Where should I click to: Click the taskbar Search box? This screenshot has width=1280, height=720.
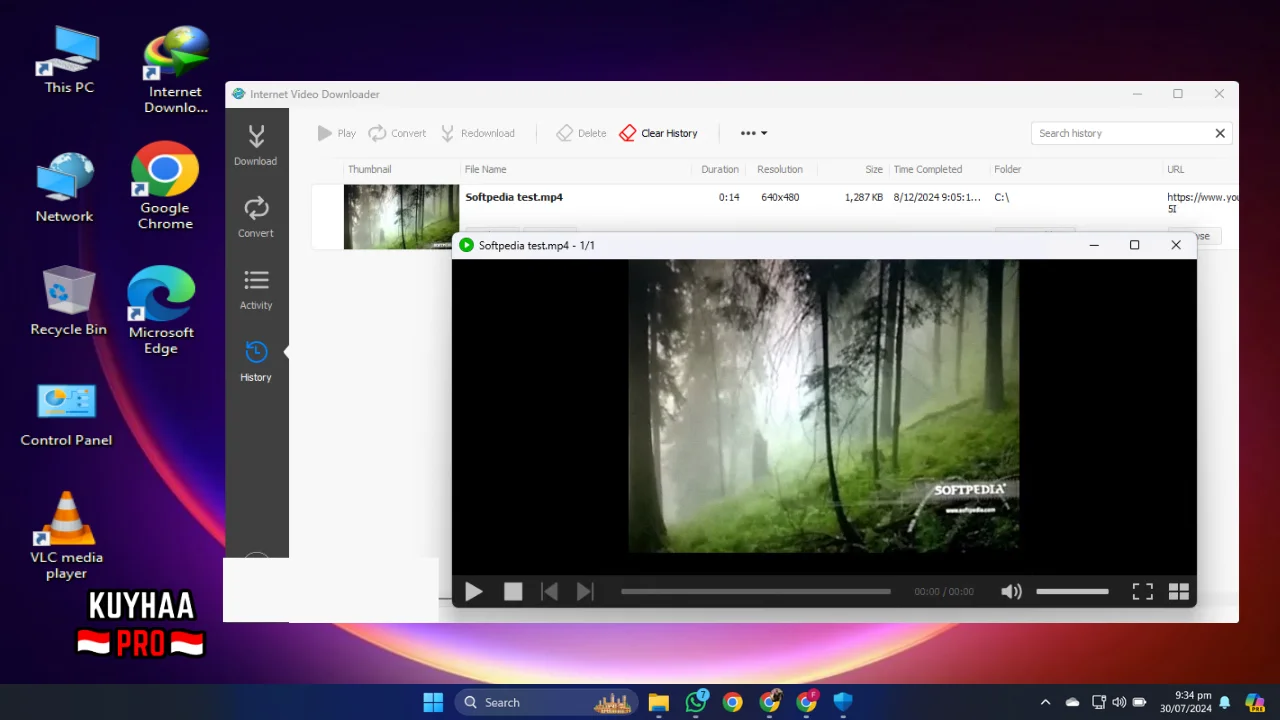click(547, 702)
